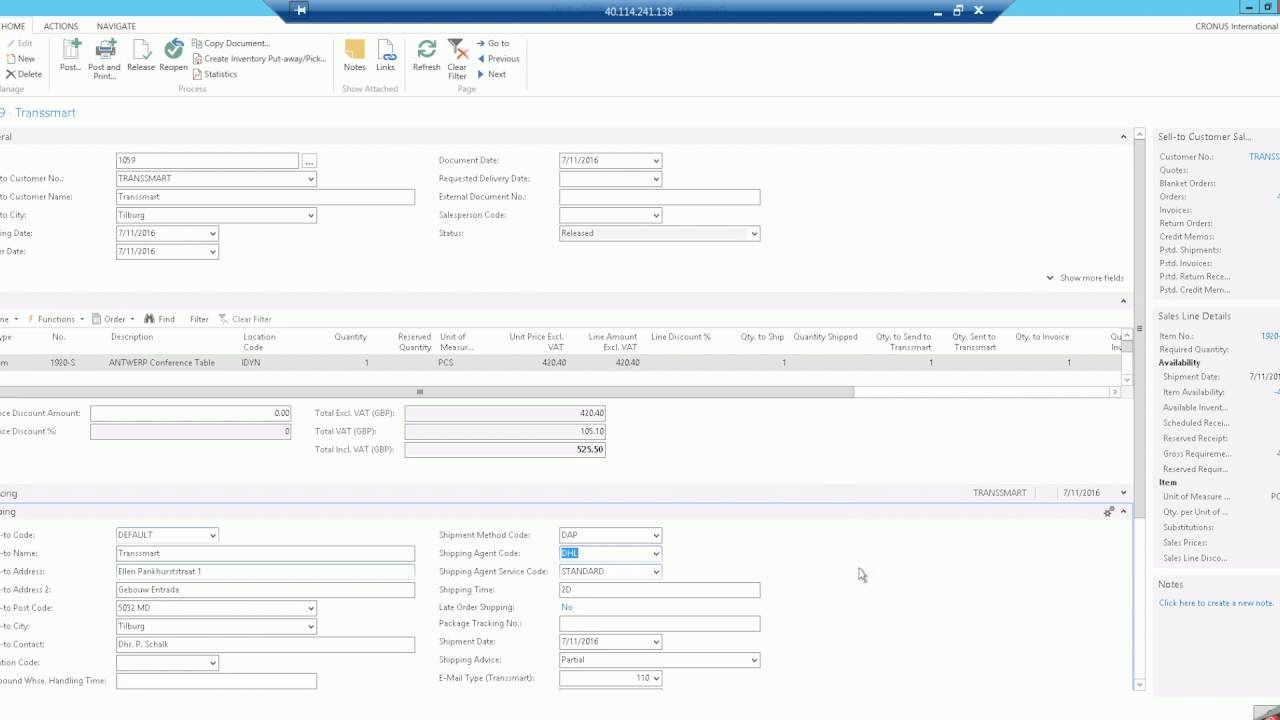Click the TRANSS customer number link in FactBox
This screenshot has height=720, width=1280.
[x=1264, y=157]
